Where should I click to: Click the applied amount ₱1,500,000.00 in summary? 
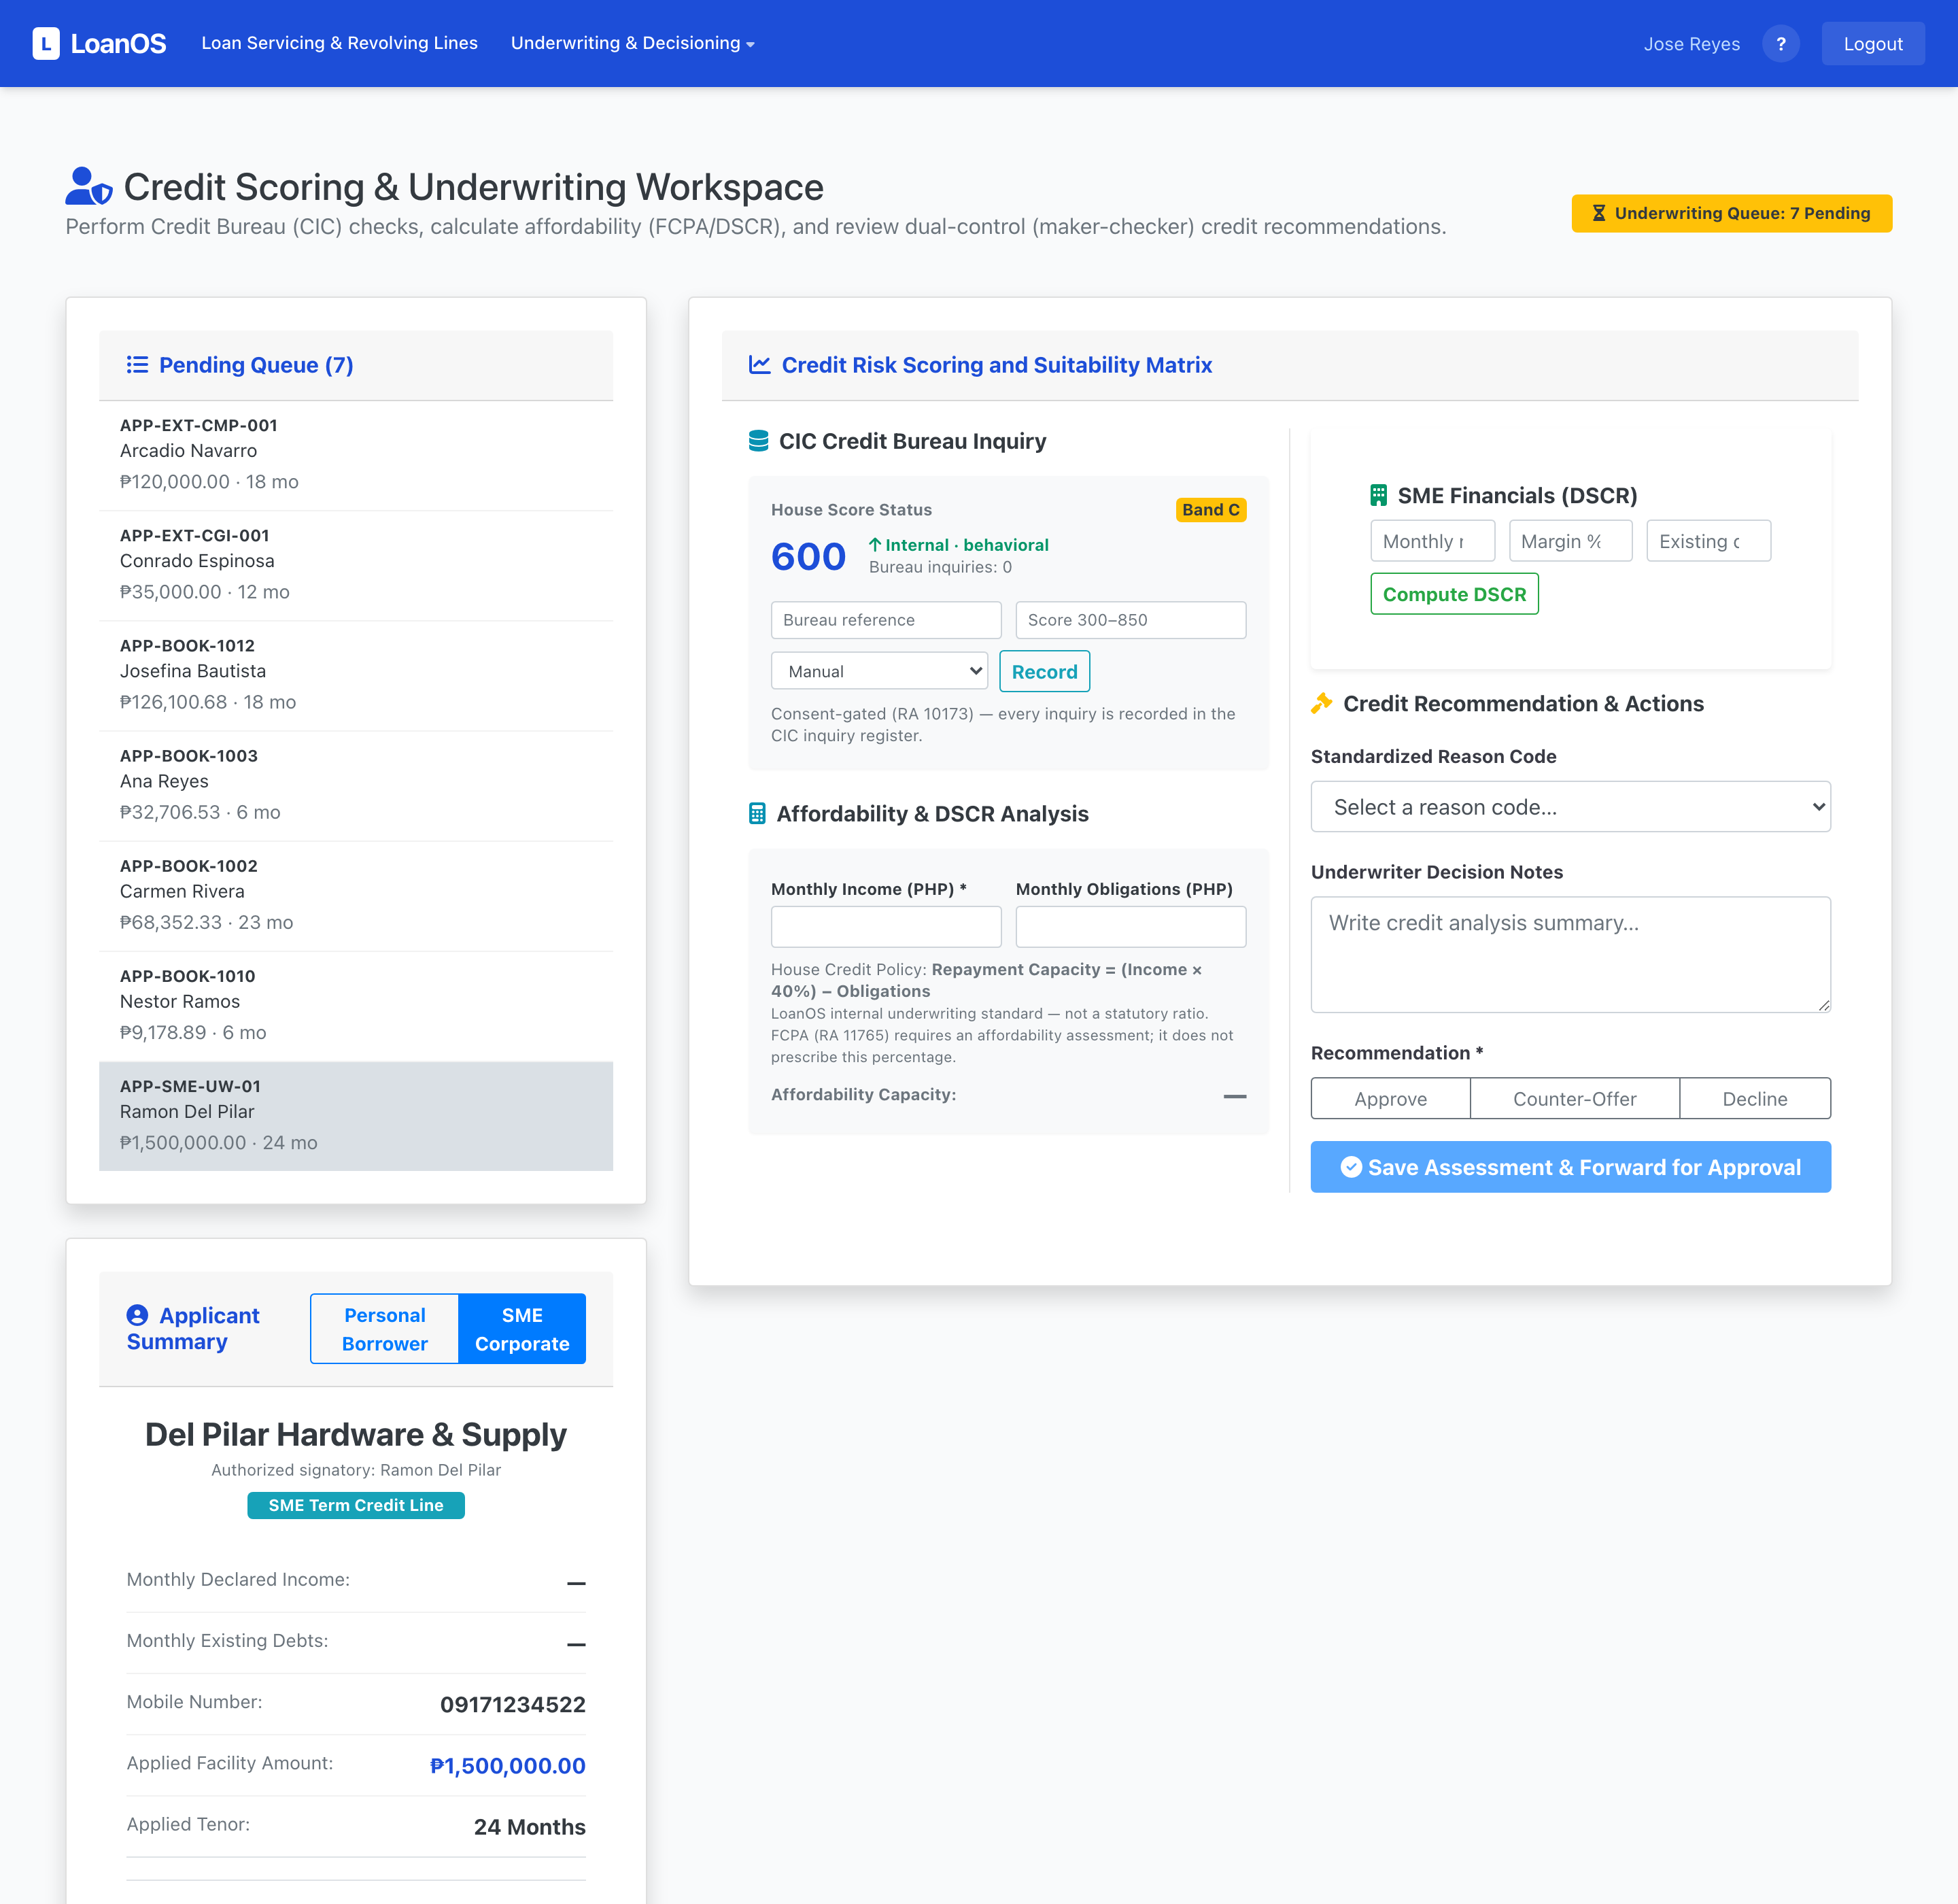point(508,1766)
